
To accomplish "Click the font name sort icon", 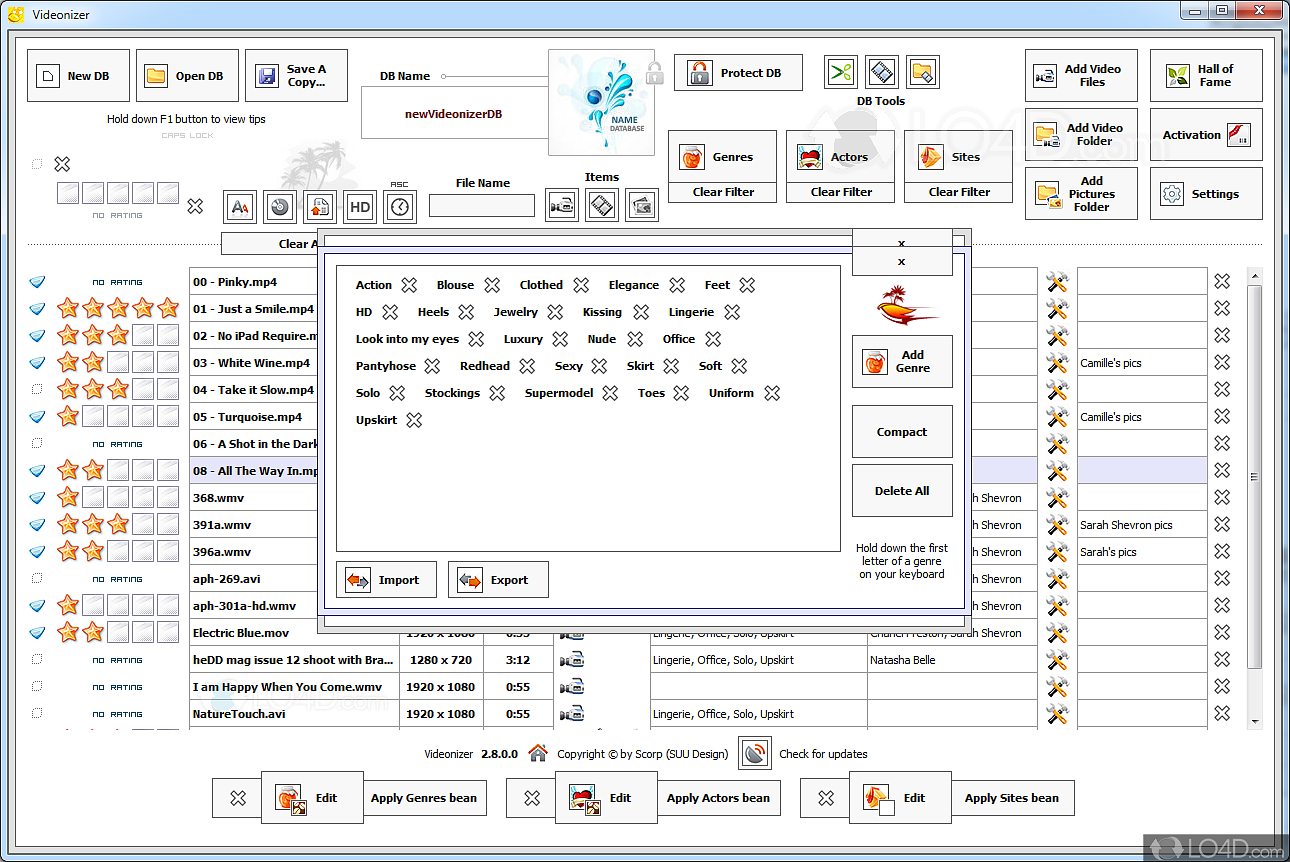I will pyautogui.click(x=240, y=207).
